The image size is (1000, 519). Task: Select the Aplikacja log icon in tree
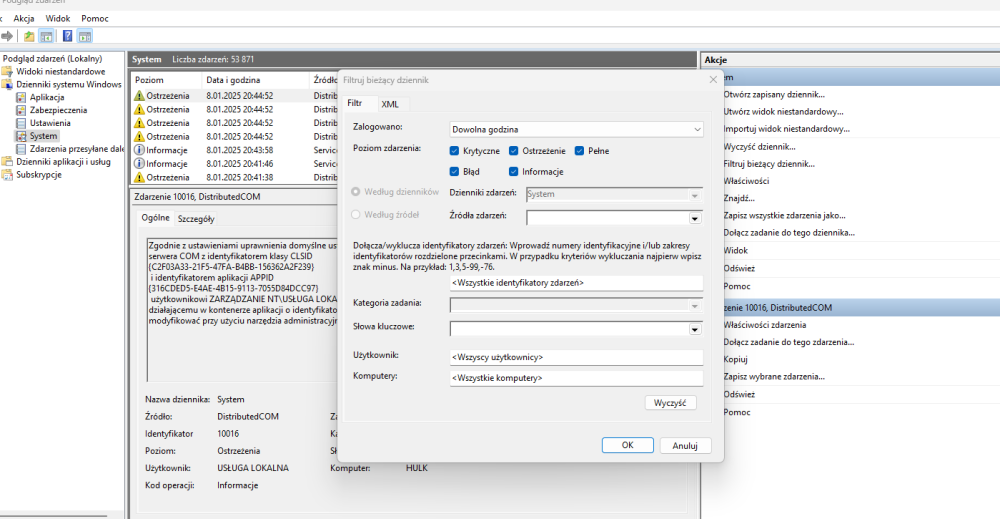[x=21, y=98]
